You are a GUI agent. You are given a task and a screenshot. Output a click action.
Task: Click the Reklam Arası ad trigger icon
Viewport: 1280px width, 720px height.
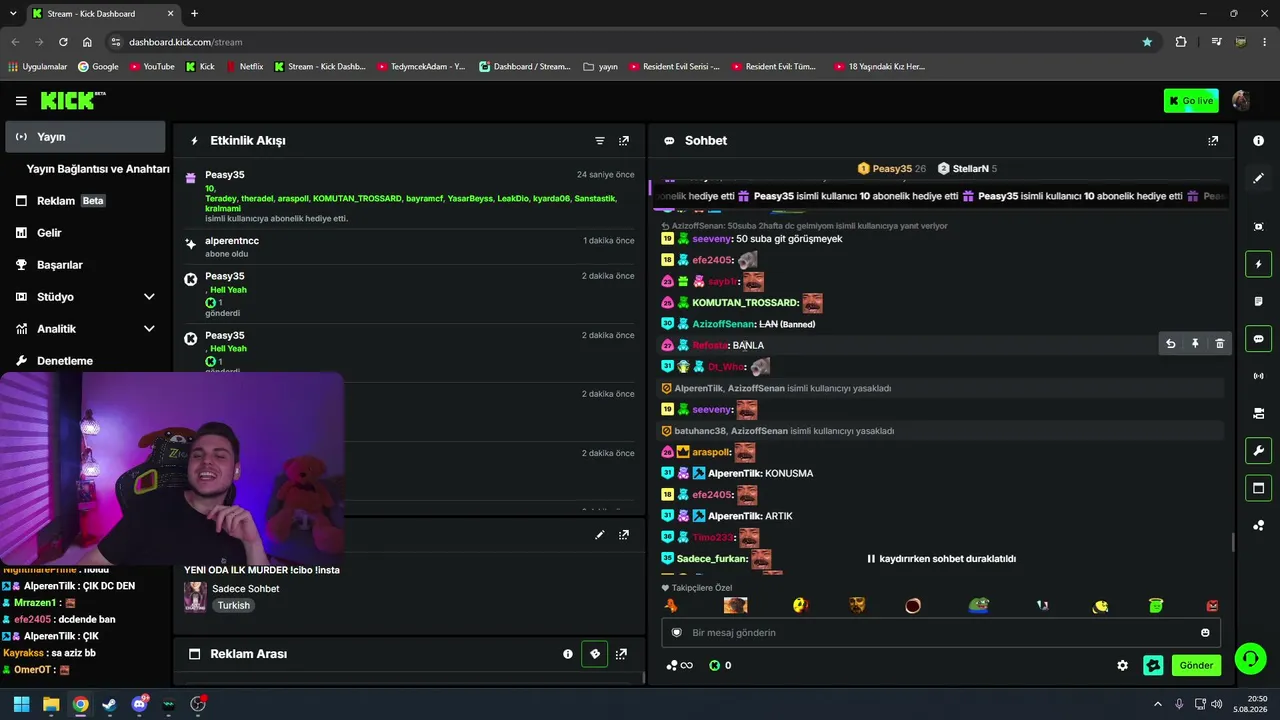coord(594,654)
